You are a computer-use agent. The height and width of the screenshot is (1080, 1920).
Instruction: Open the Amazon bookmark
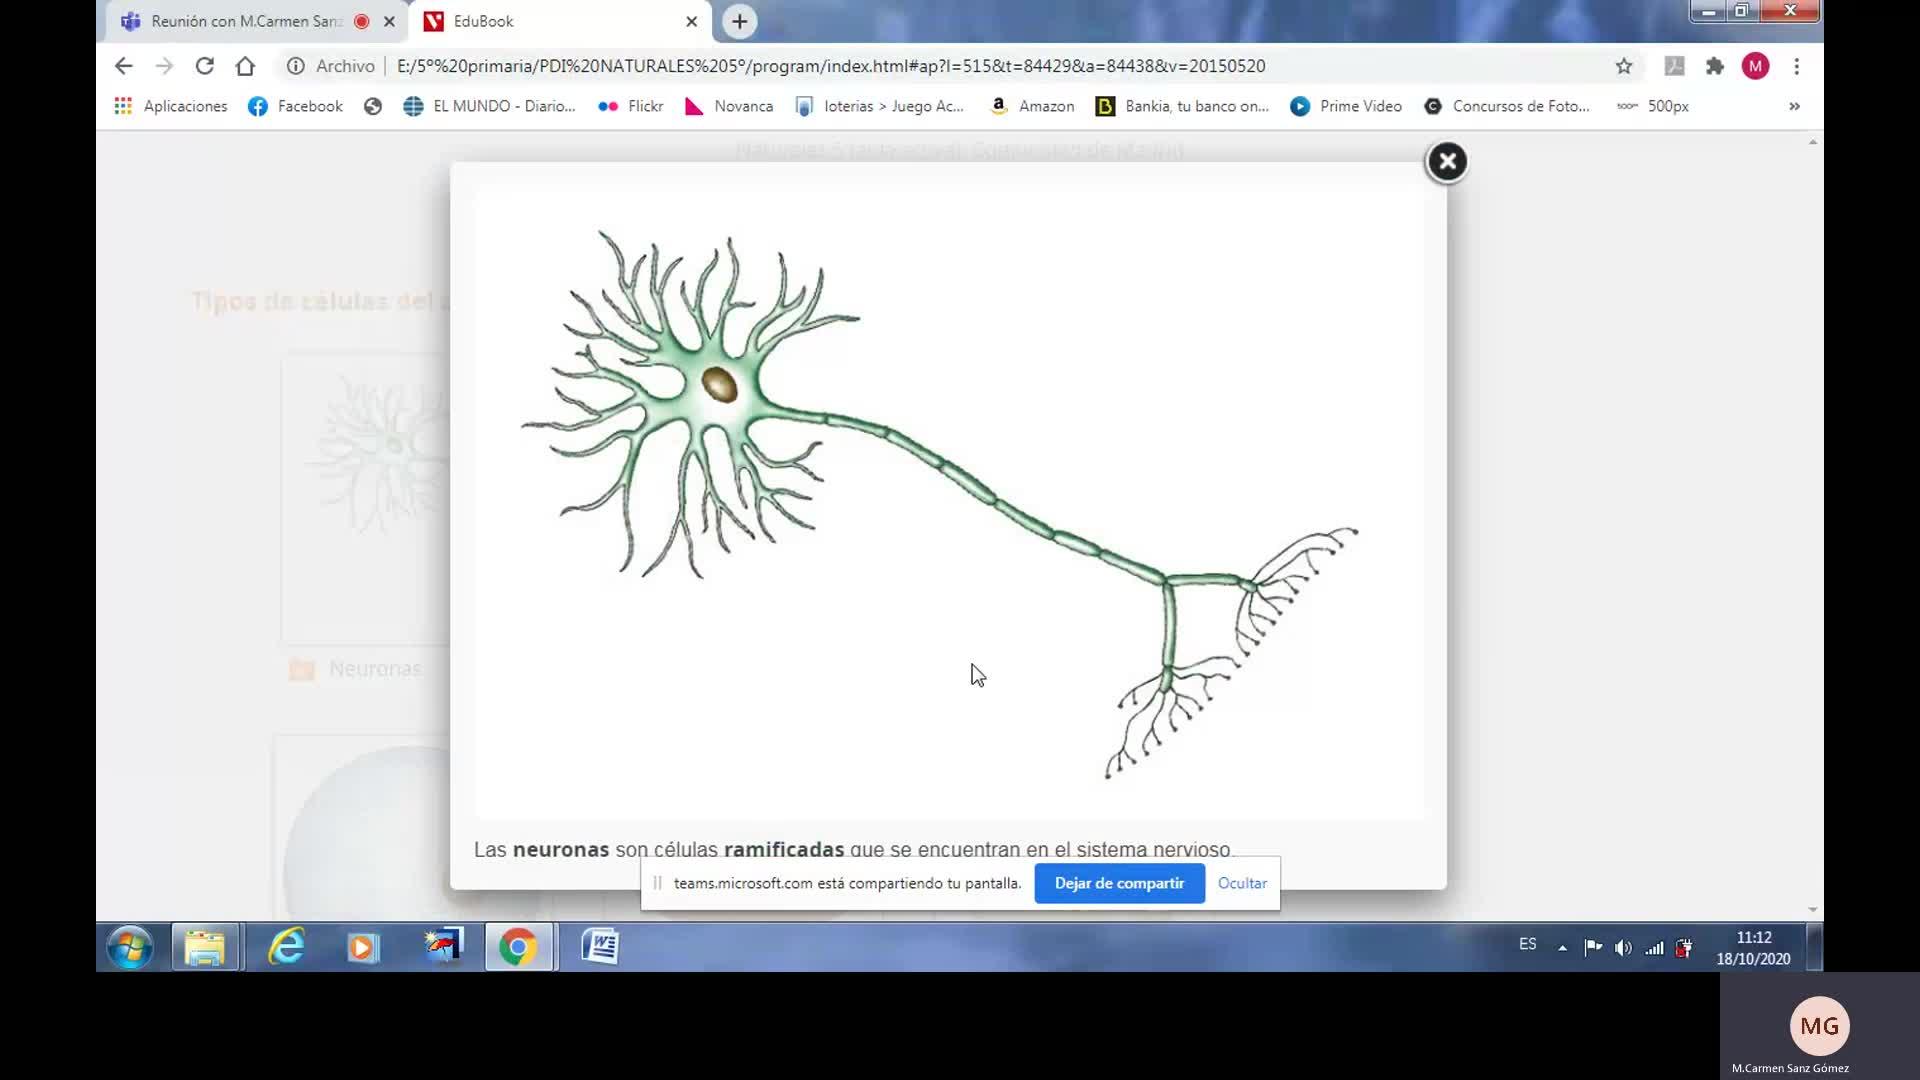pyautogui.click(x=1032, y=106)
